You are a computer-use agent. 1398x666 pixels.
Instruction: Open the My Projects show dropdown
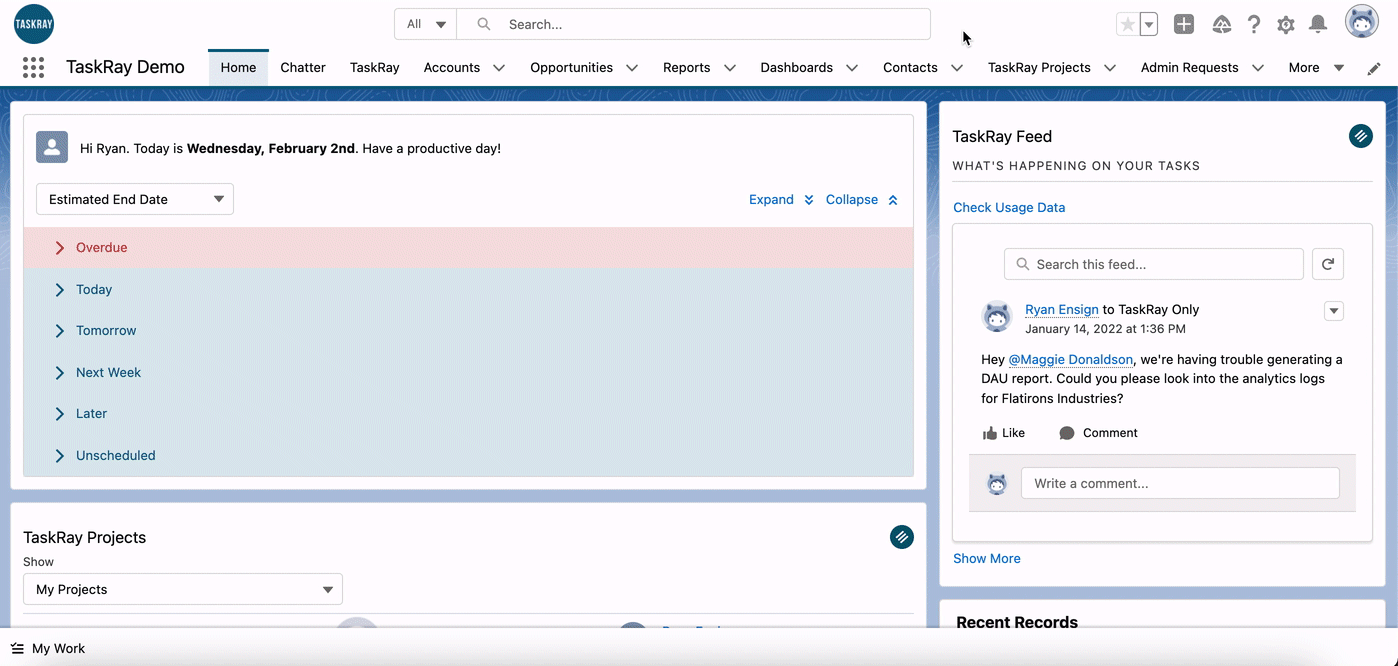[x=183, y=589]
